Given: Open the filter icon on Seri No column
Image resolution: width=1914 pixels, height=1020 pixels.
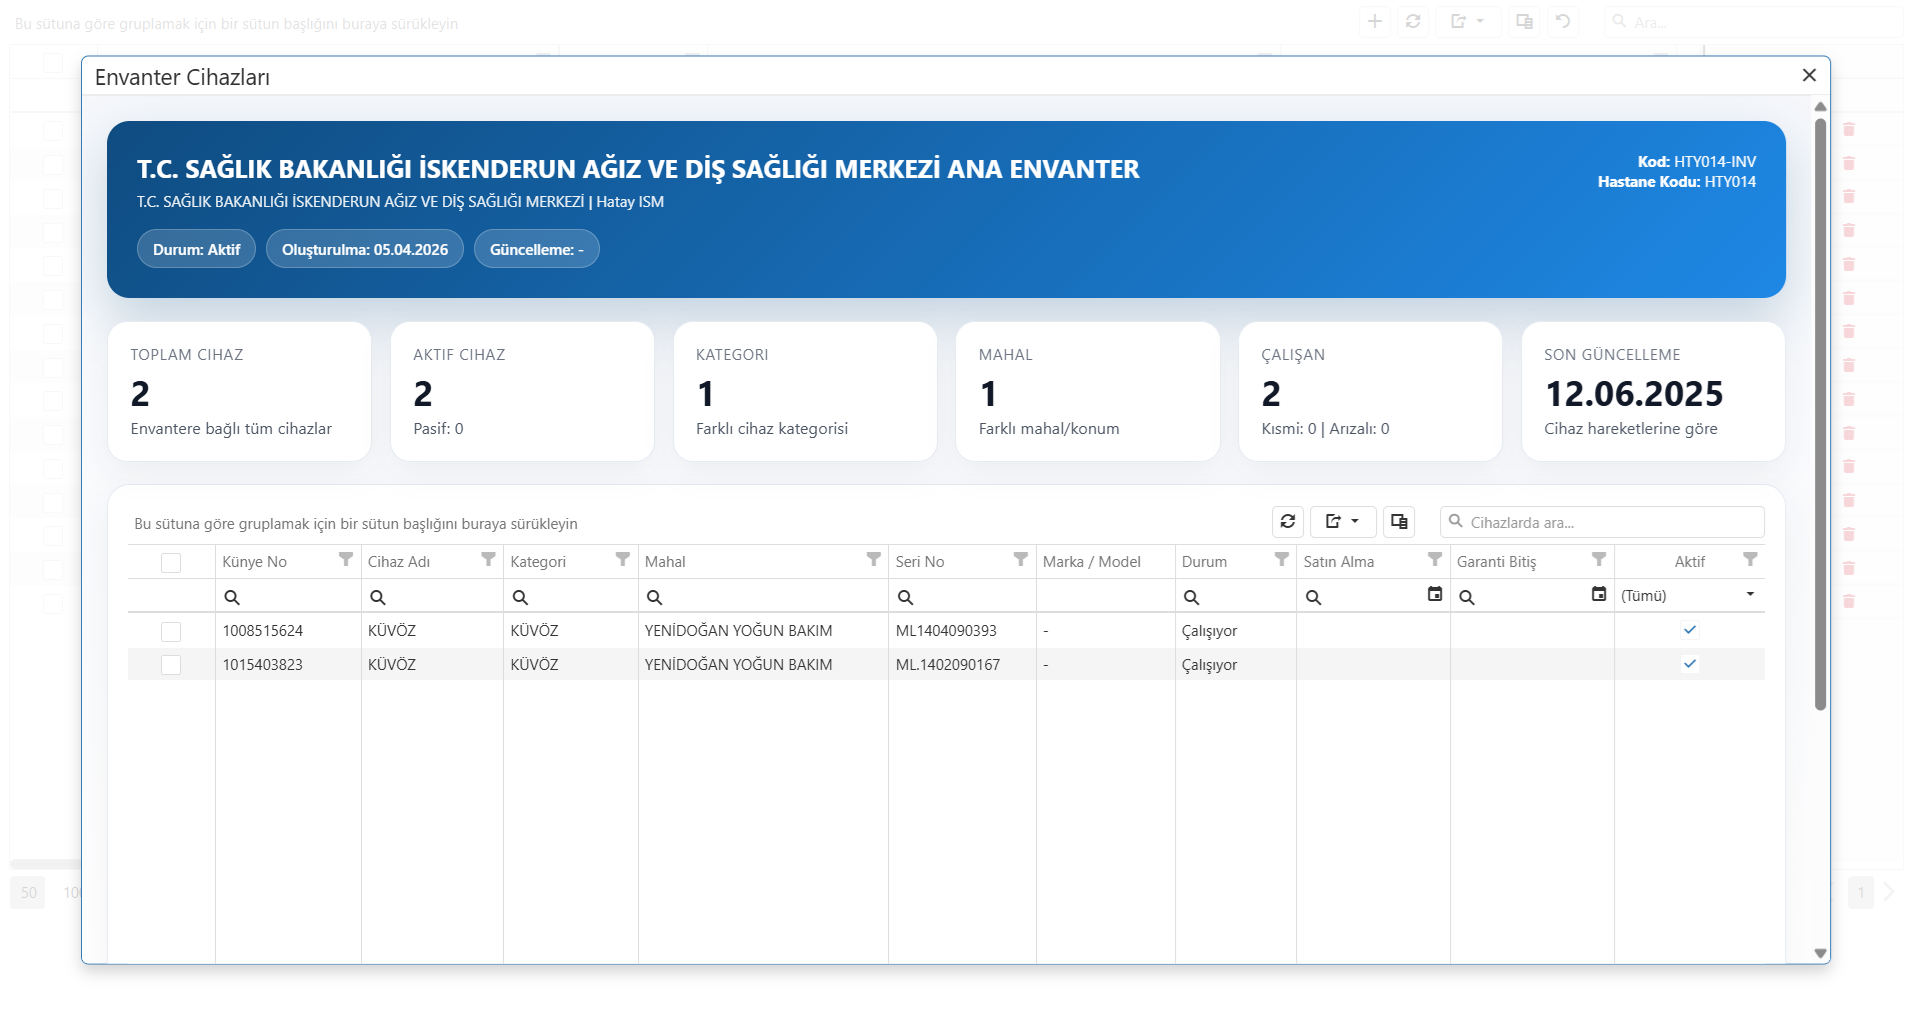Looking at the screenshot, I should [1021, 560].
